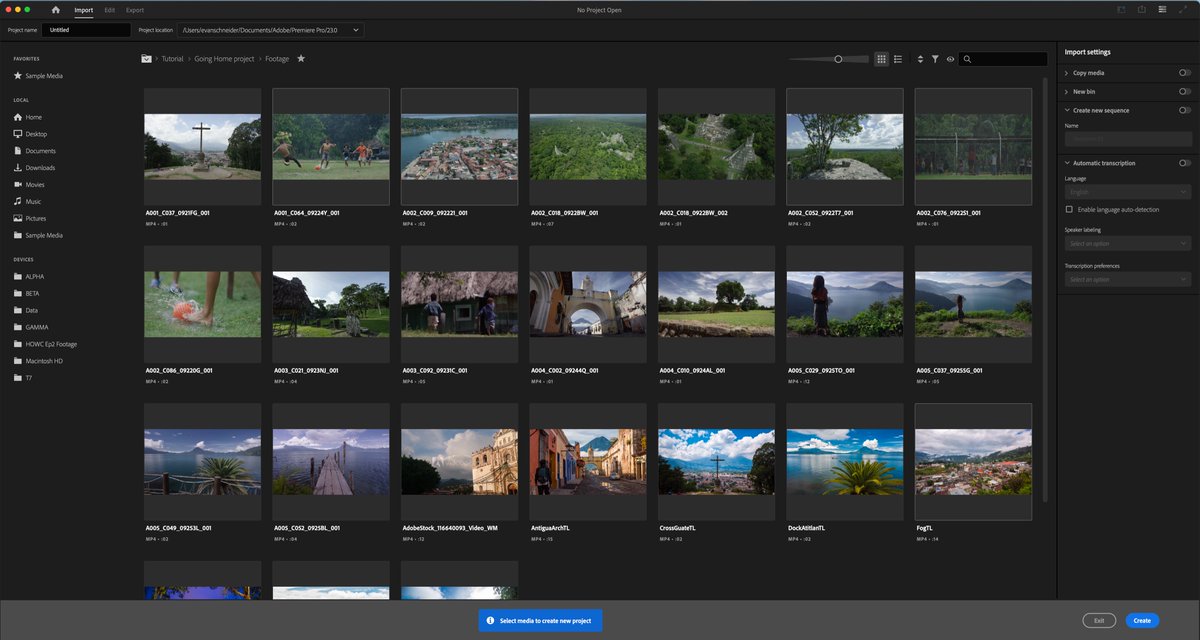1200x640 pixels.
Task: Go to the Home screen icon
Action: tap(56, 9)
